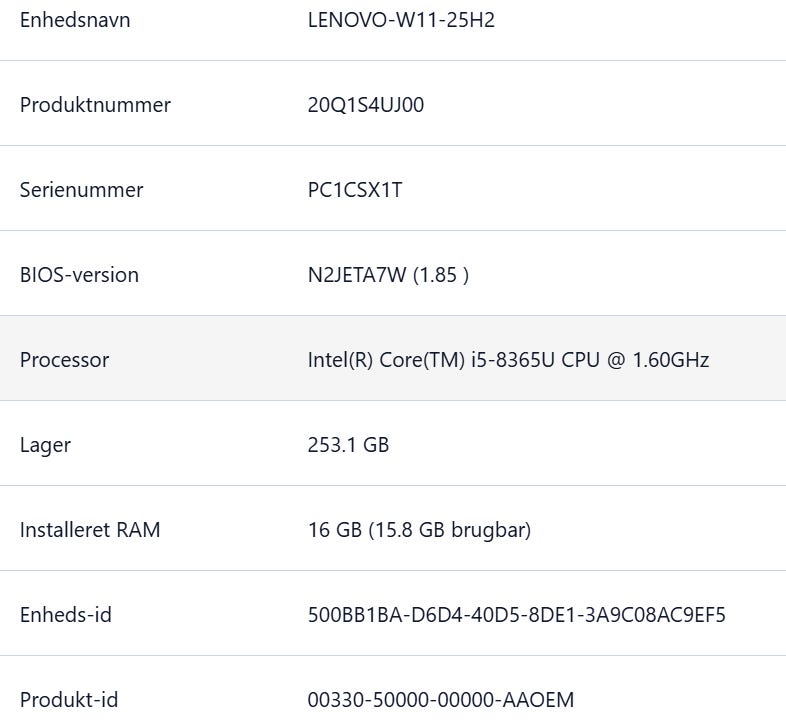
Task: Click the Enhedsnavn label
Action: [x=75, y=20]
